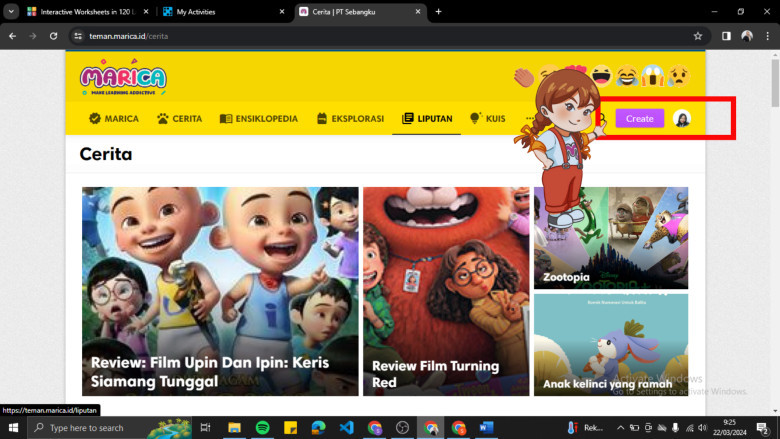Reload the page
780x439 pixels.
tap(53, 36)
